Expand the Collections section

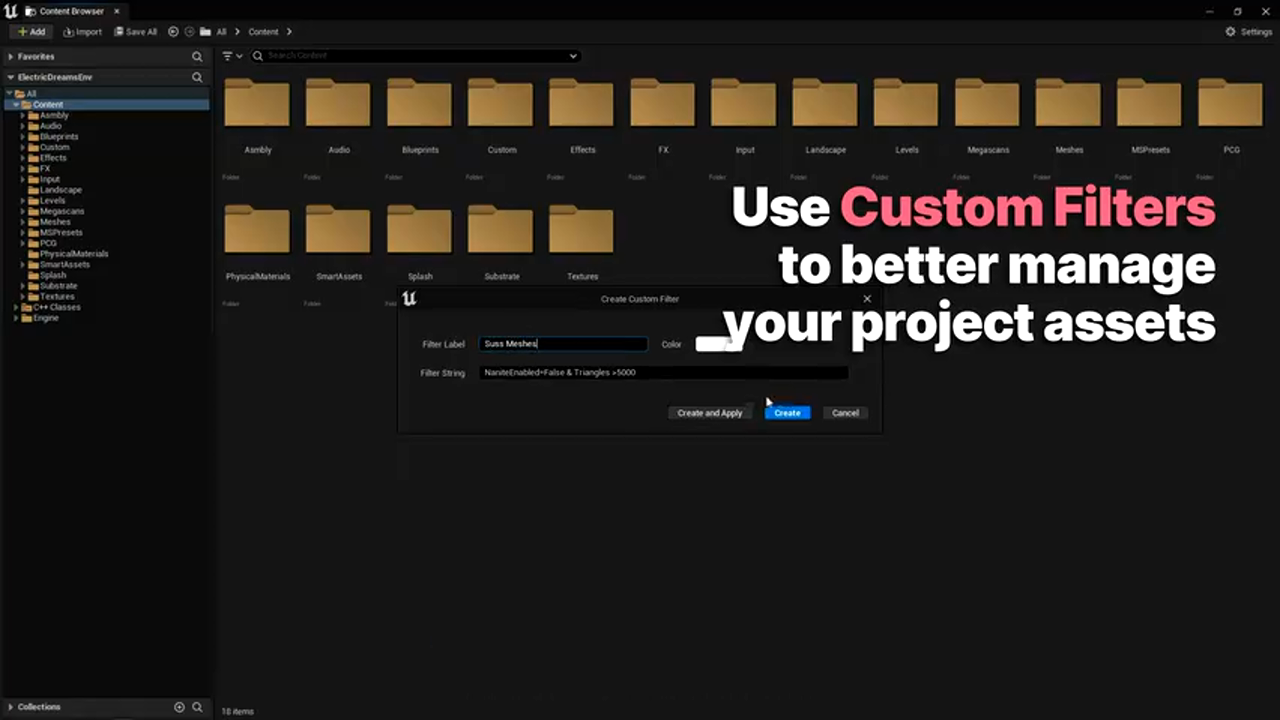[x=11, y=707]
